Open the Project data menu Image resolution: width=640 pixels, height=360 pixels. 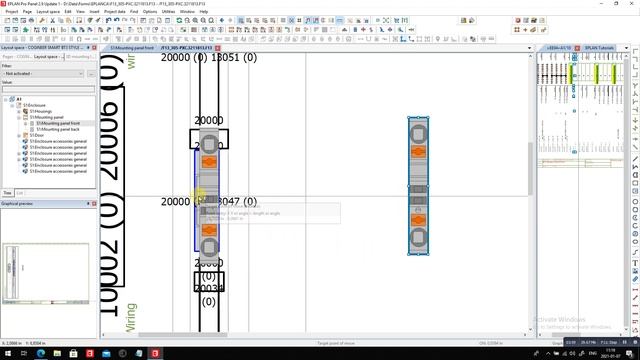[114, 12]
